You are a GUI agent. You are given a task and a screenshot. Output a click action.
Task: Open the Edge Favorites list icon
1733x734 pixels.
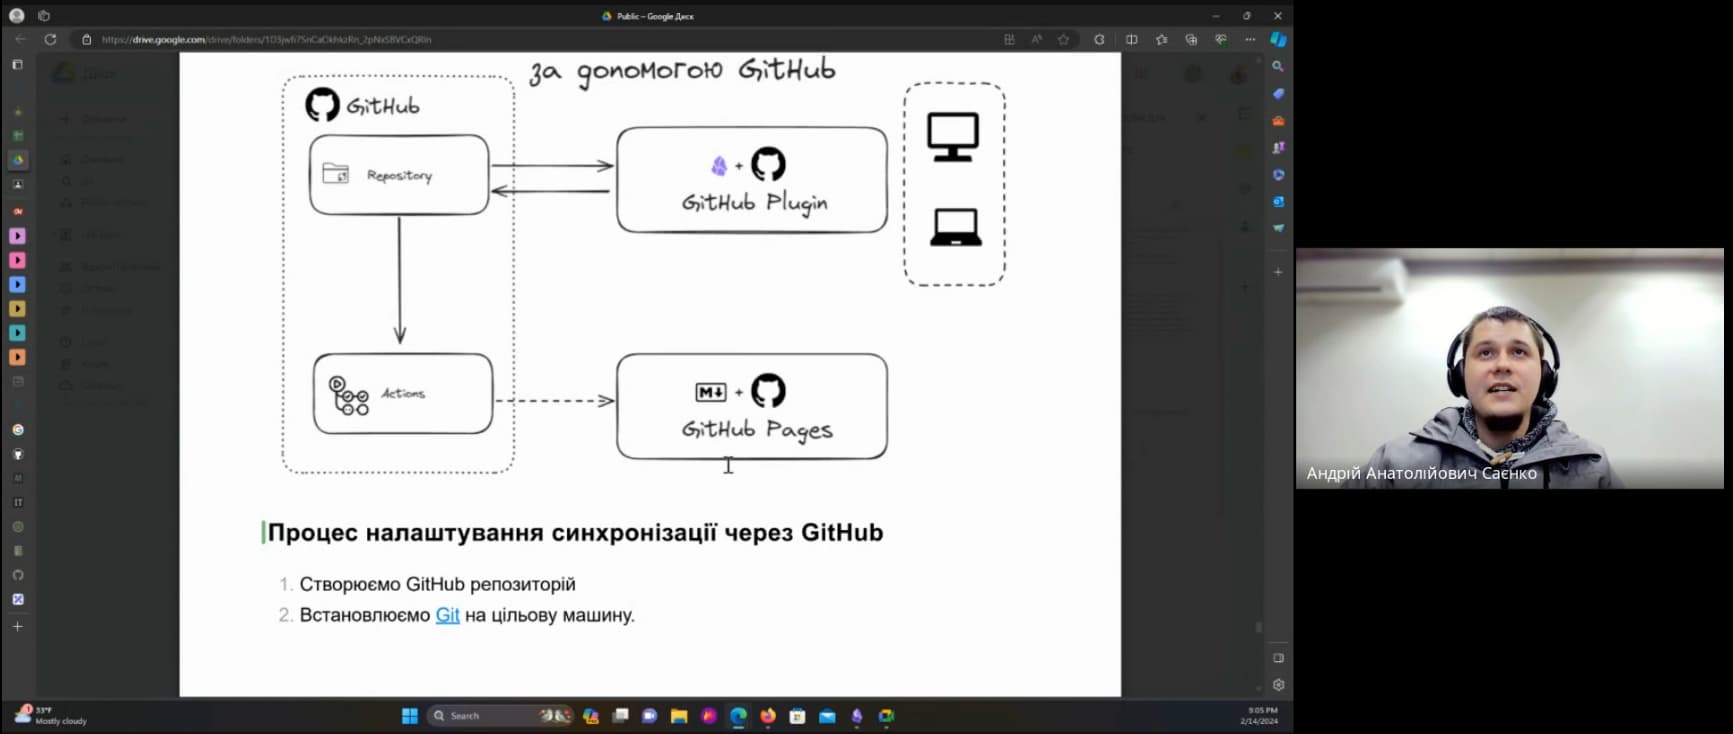[x=1161, y=39]
